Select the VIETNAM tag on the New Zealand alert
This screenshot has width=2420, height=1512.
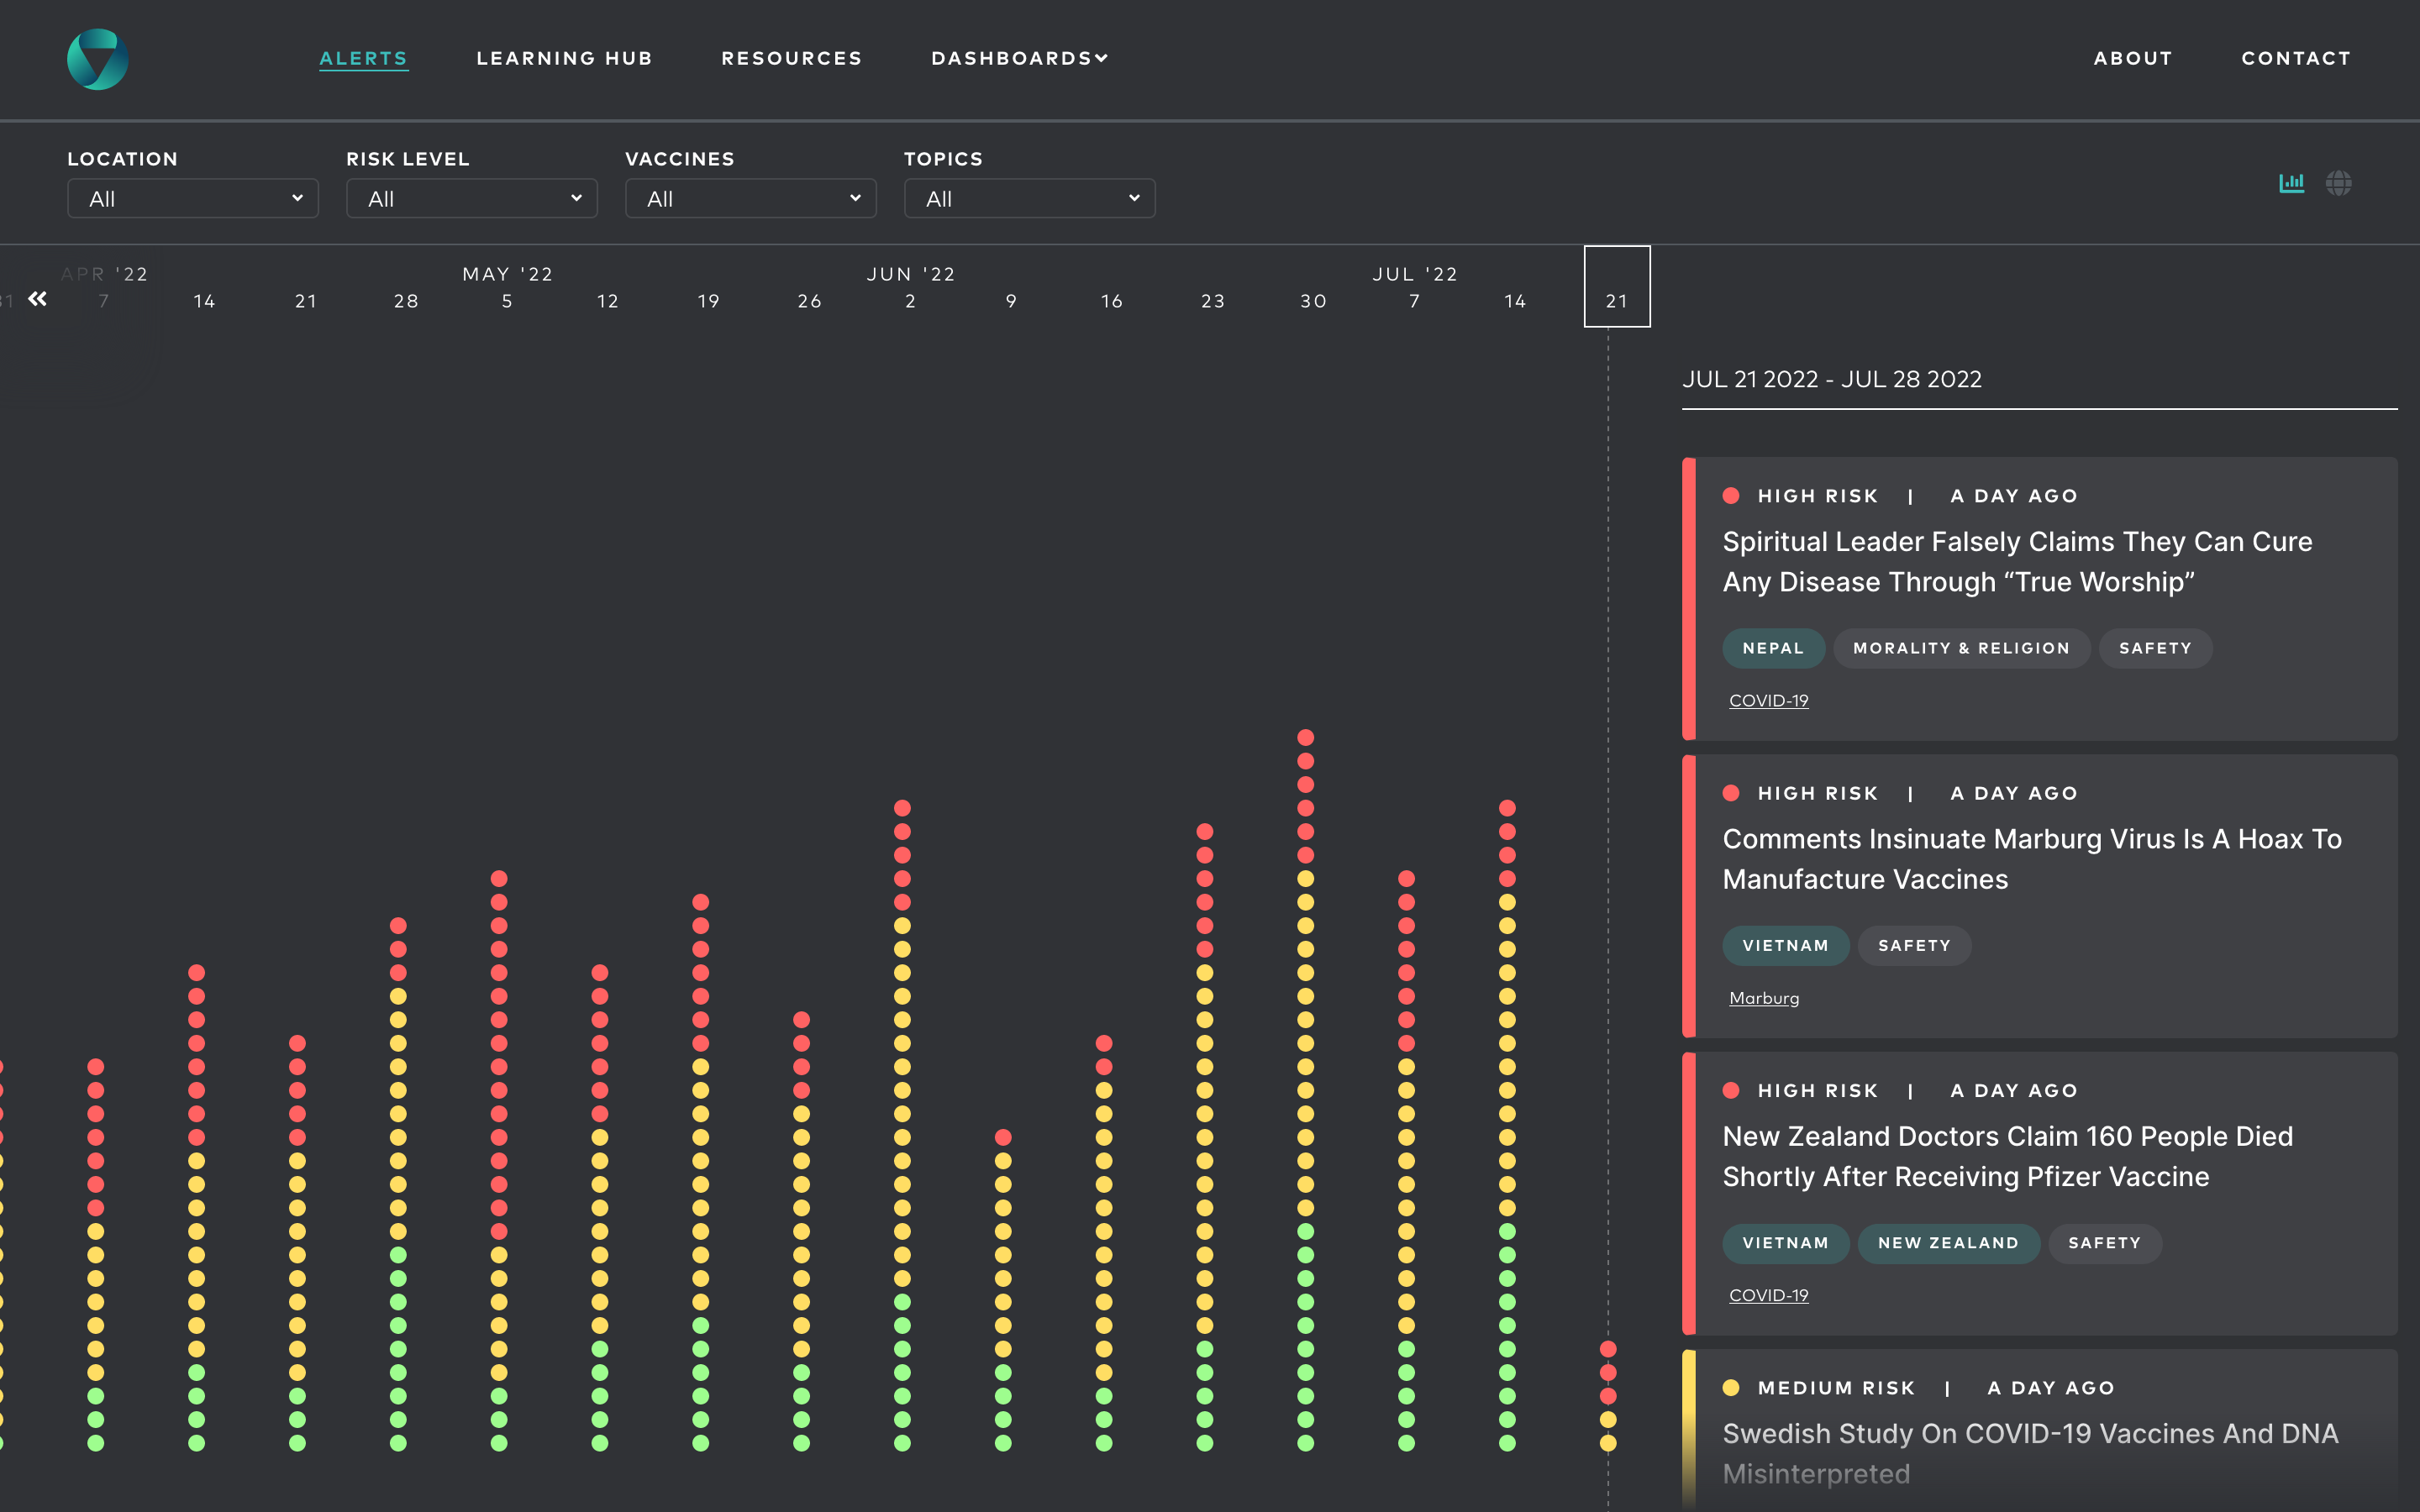[1786, 1243]
